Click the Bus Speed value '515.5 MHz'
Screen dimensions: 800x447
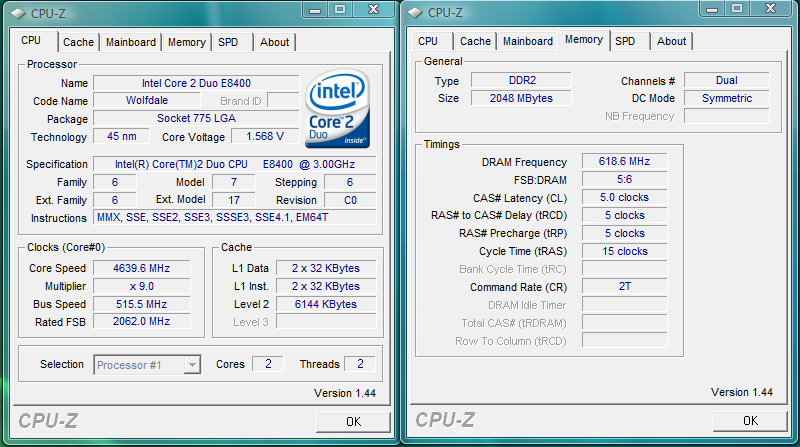pyautogui.click(x=141, y=304)
